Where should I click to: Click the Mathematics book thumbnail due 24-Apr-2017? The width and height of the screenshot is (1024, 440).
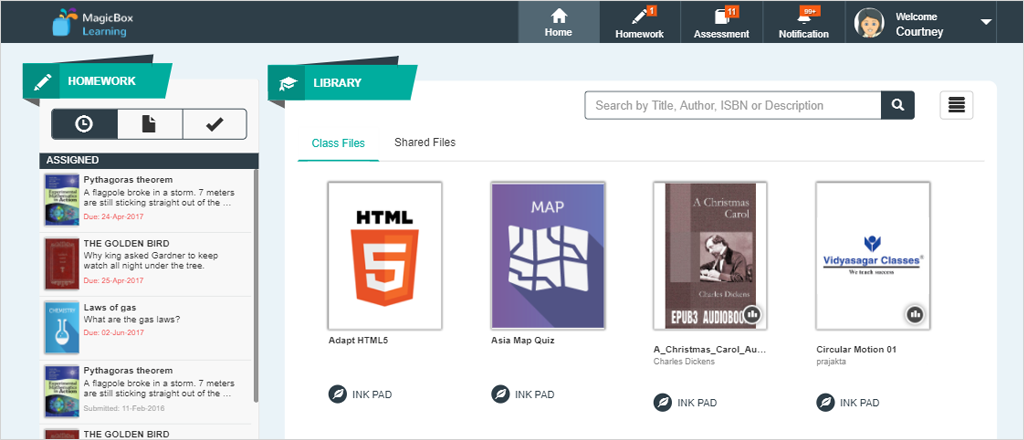point(62,200)
